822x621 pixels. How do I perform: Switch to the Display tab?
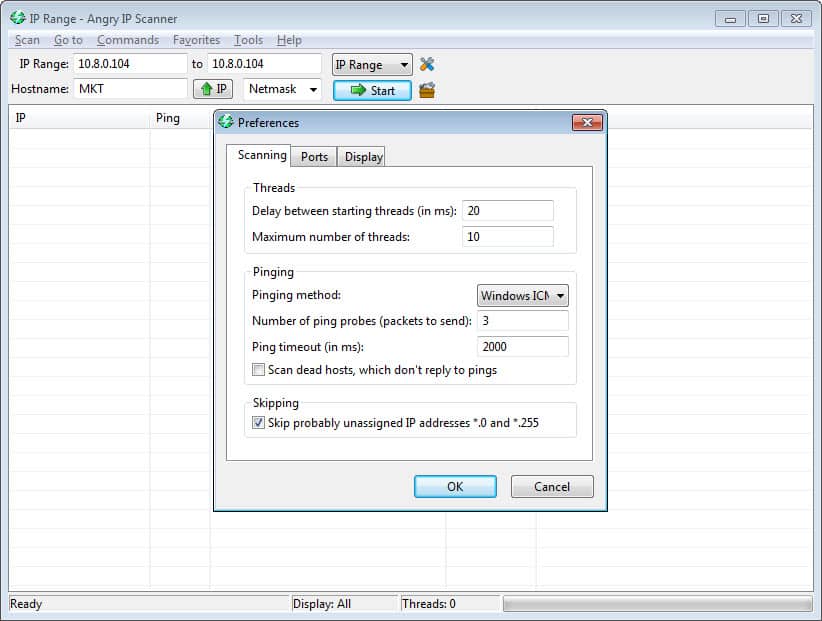tap(362, 157)
